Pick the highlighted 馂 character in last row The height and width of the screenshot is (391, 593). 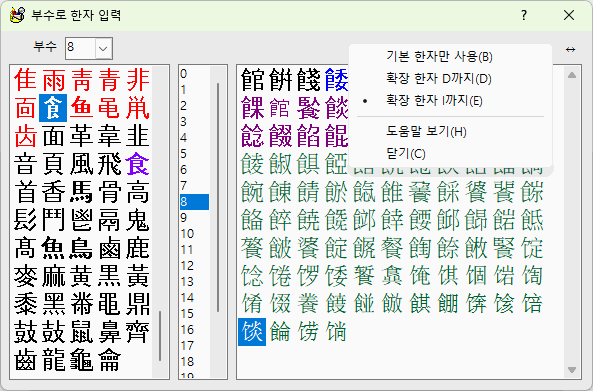point(252,332)
